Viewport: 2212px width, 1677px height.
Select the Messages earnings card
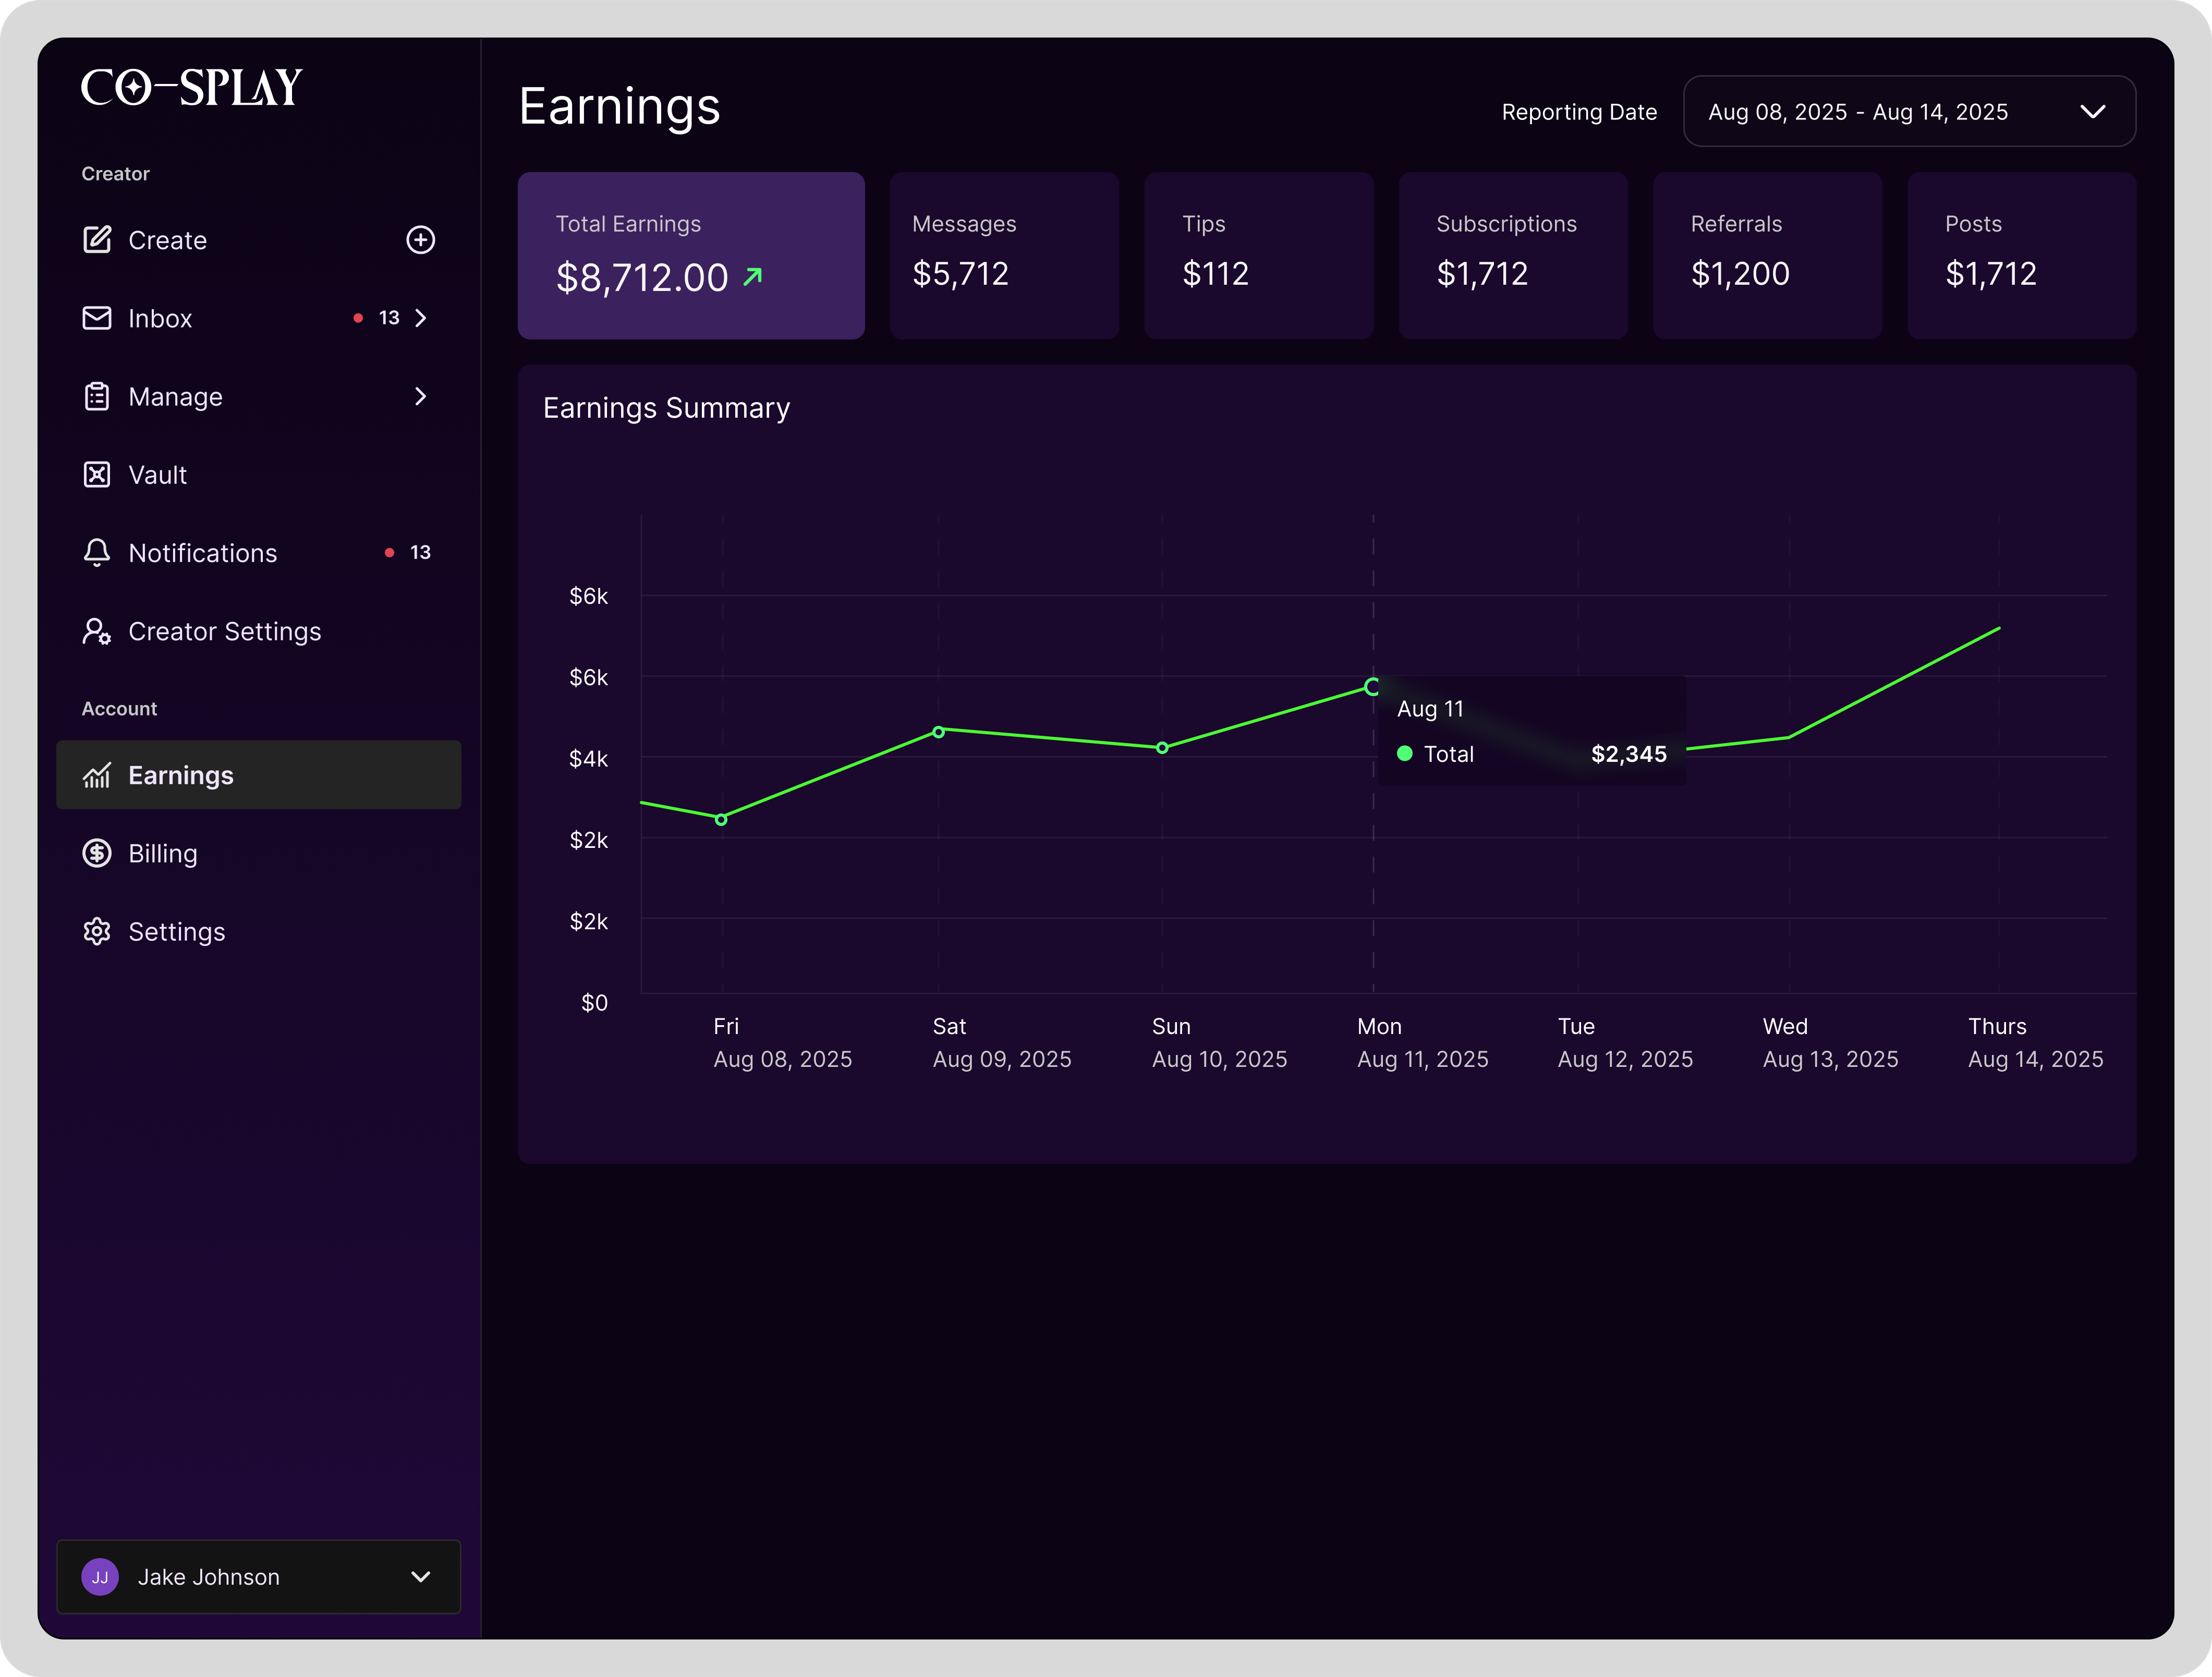tap(1004, 256)
